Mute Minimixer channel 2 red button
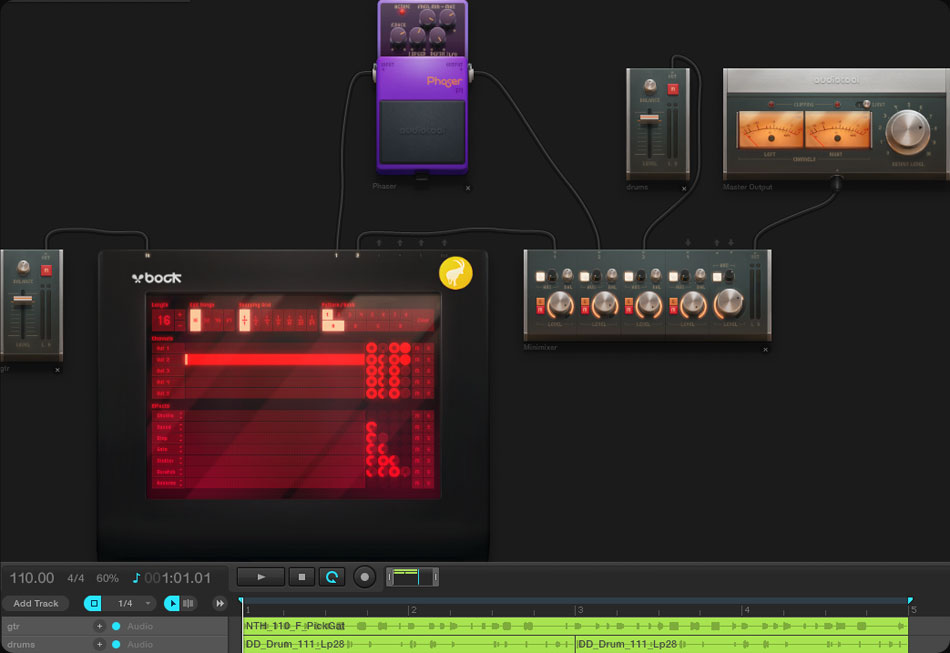Viewport: 950px width, 653px height. [x=585, y=310]
